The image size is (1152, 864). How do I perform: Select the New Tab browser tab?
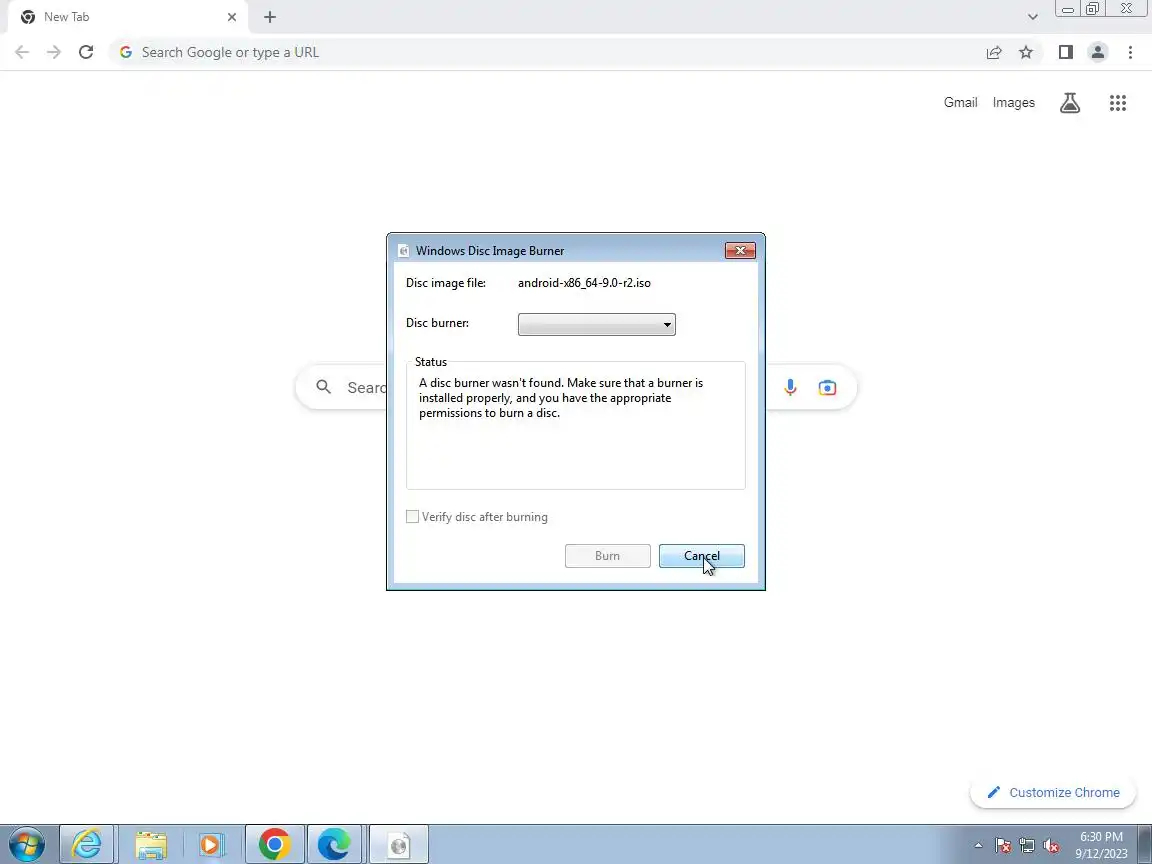pos(129,17)
